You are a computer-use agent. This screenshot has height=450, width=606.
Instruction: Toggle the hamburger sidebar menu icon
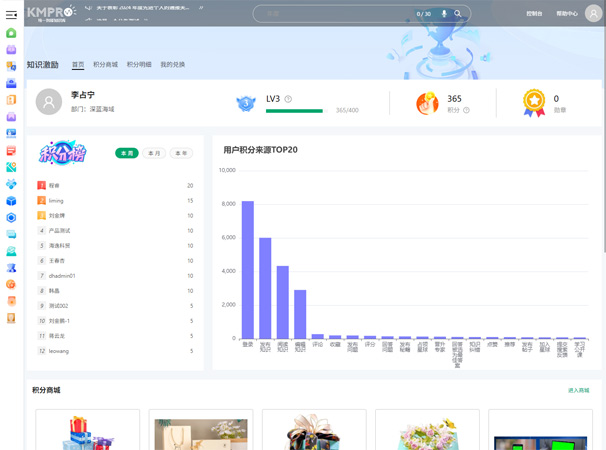pyautogui.click(x=11, y=15)
